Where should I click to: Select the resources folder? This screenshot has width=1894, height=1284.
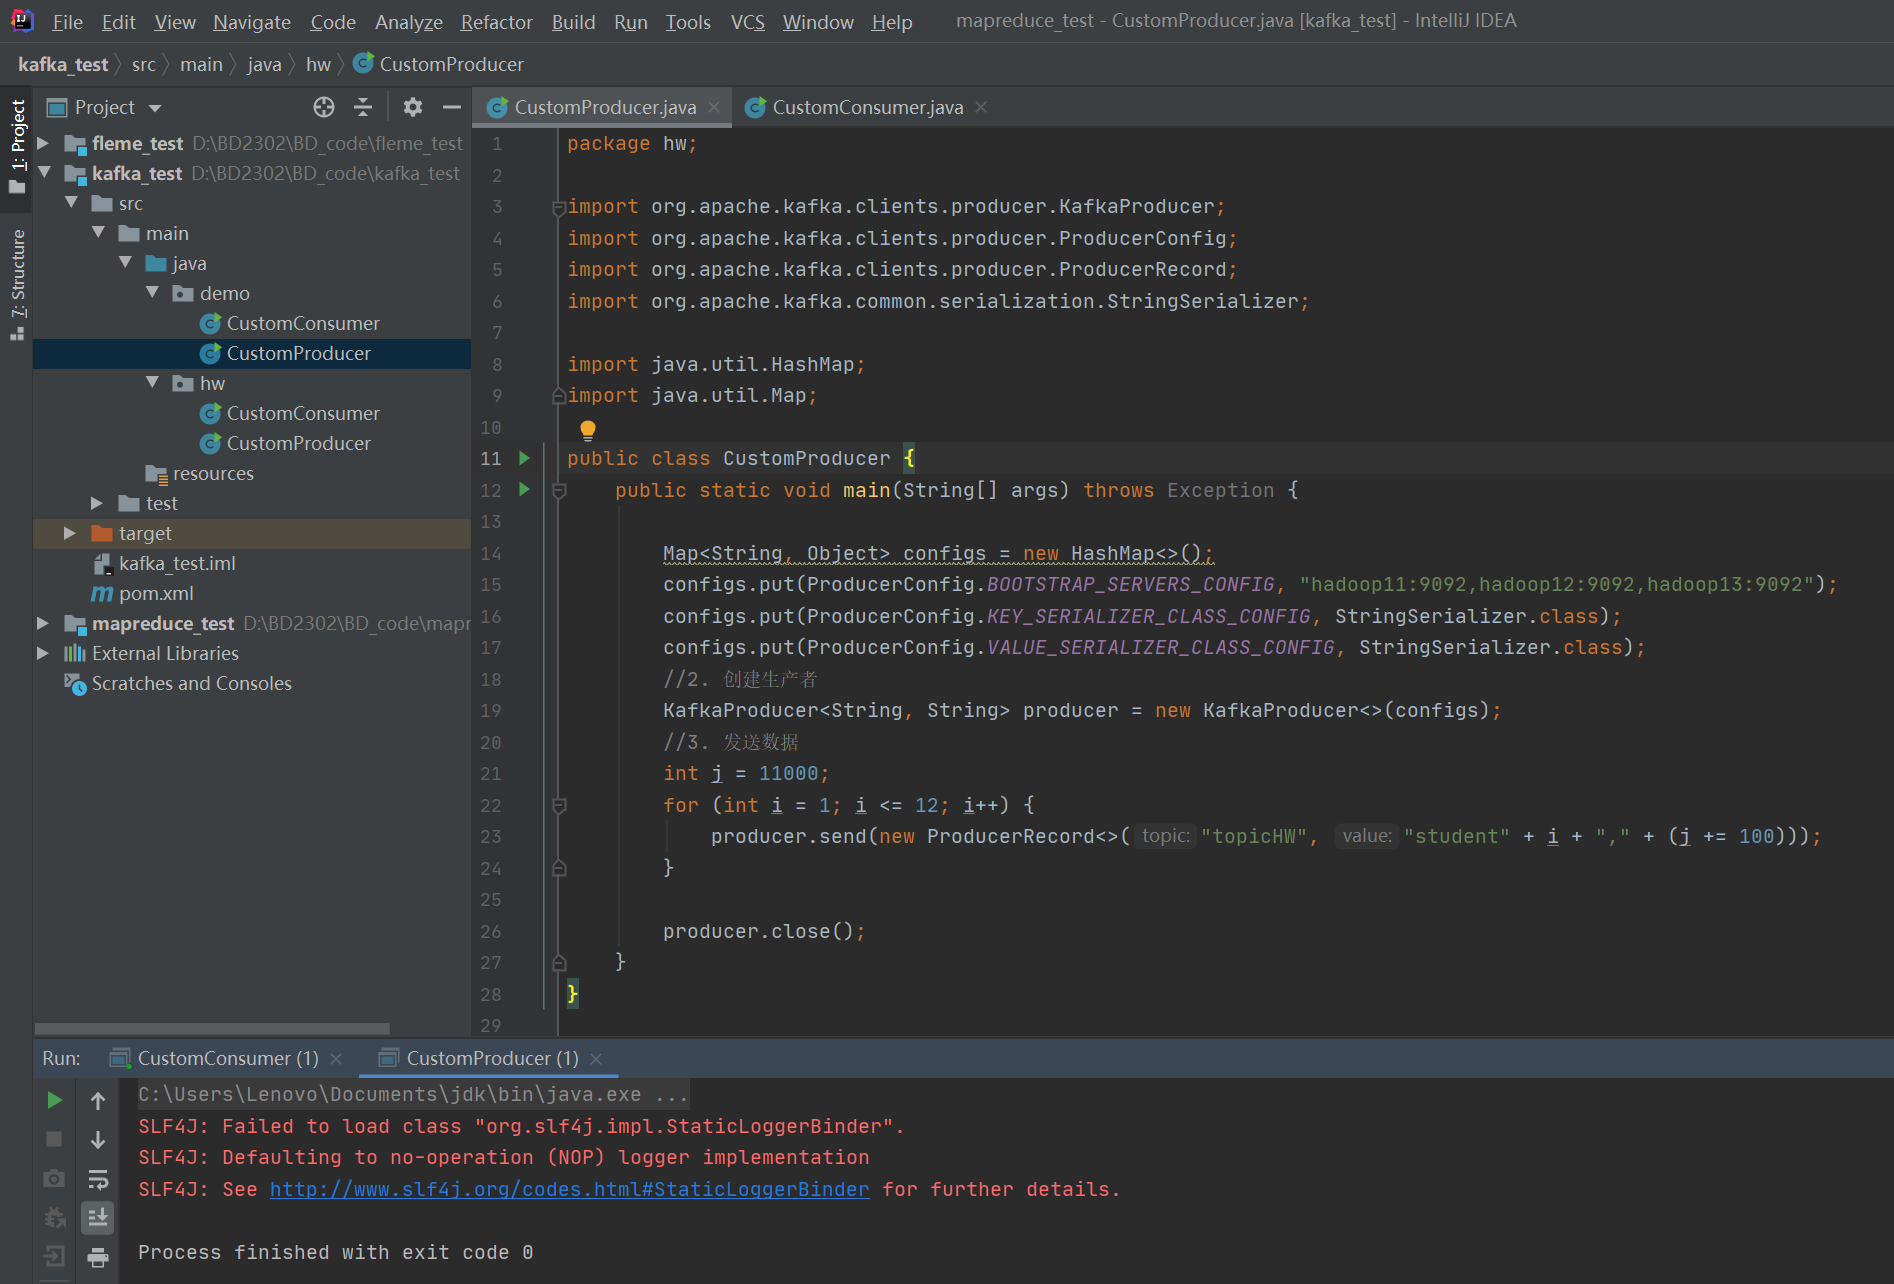tap(213, 473)
